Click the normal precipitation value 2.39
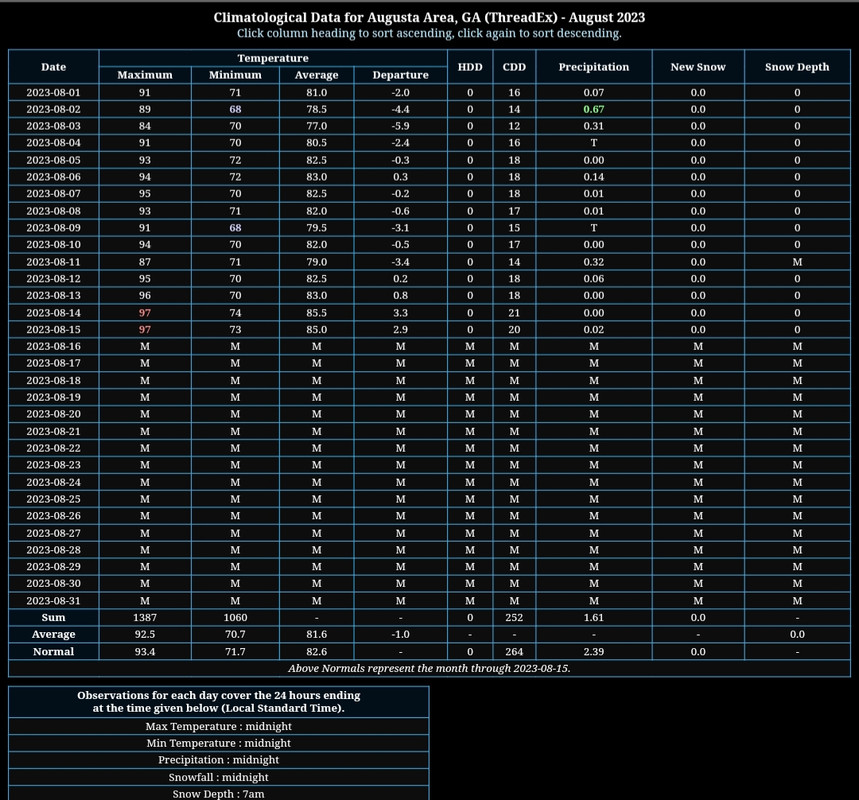Viewport: 859px width, 800px height. click(594, 652)
